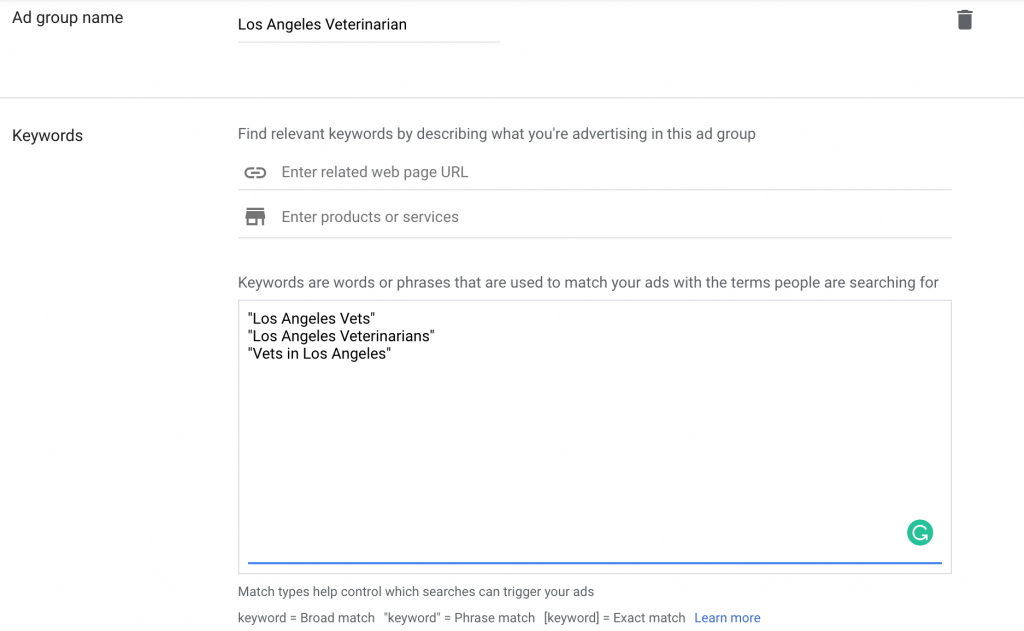Open the Grammarly icon in keywords box

[x=920, y=532]
